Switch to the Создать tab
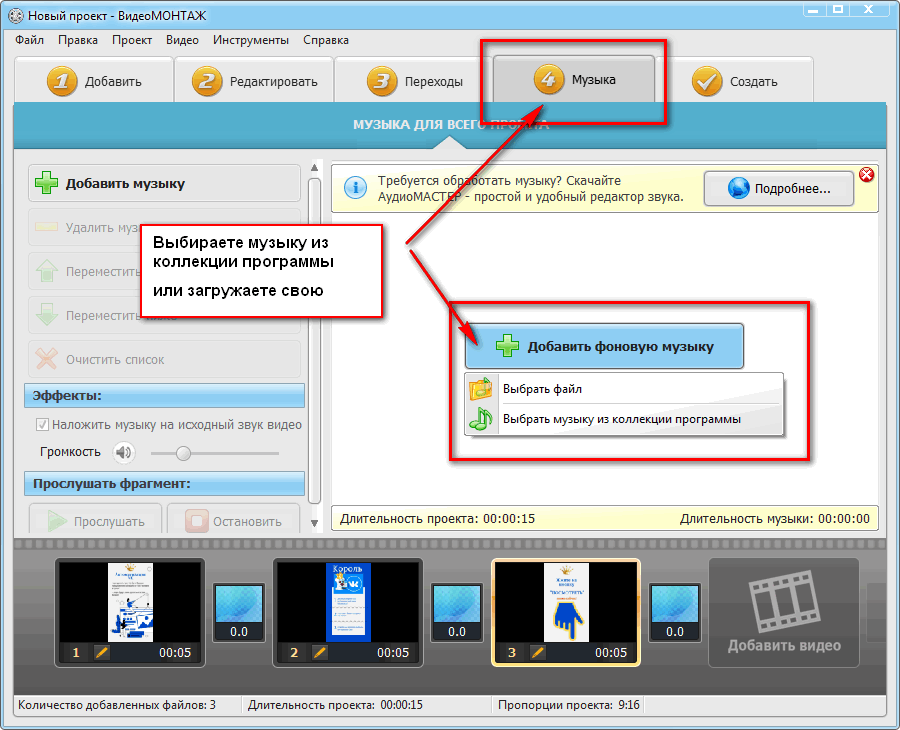 click(x=735, y=80)
